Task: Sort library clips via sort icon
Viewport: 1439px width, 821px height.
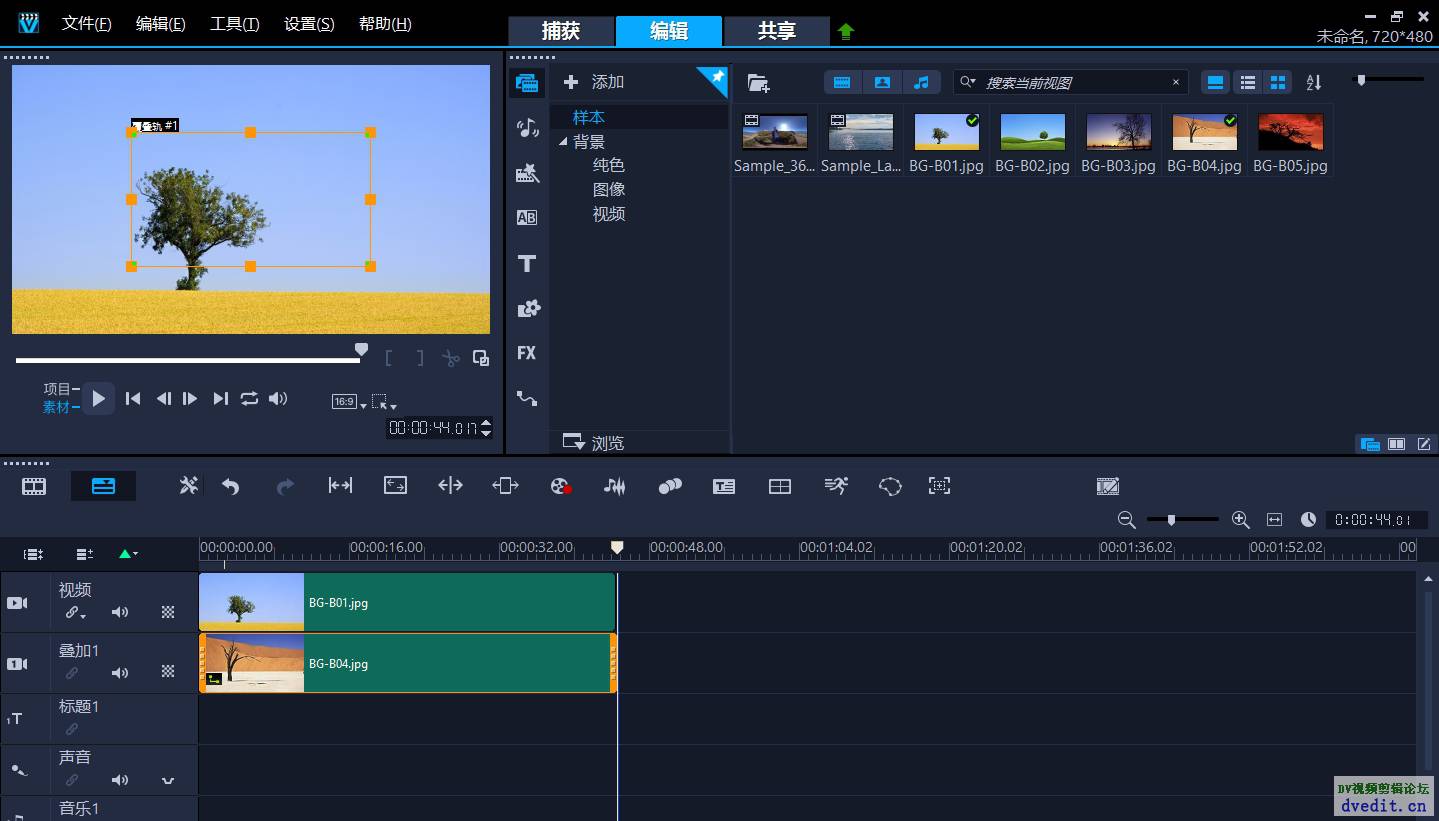Action: (1314, 82)
